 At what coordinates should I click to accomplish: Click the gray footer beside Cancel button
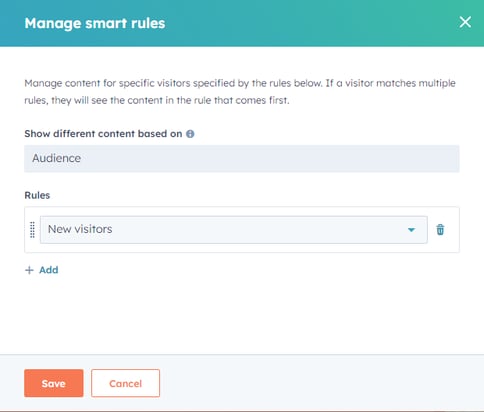pos(320,383)
